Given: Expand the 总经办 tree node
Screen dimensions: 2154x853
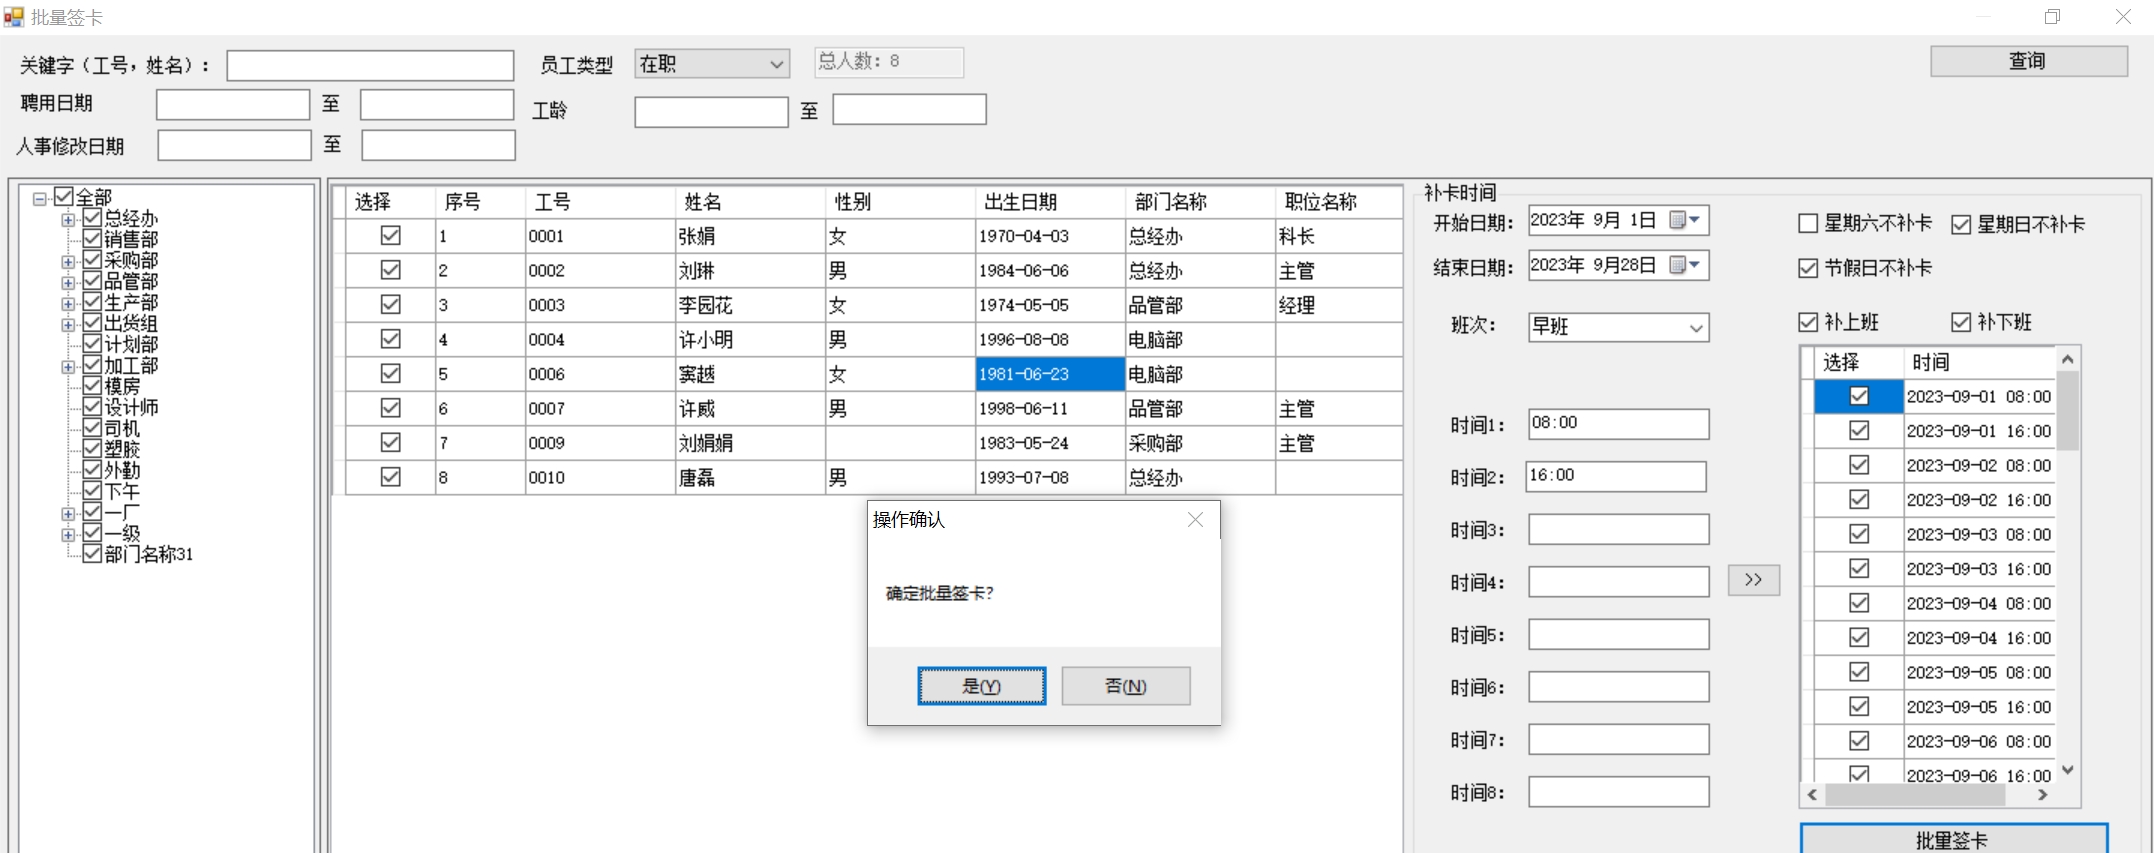Looking at the screenshot, I should [68, 219].
